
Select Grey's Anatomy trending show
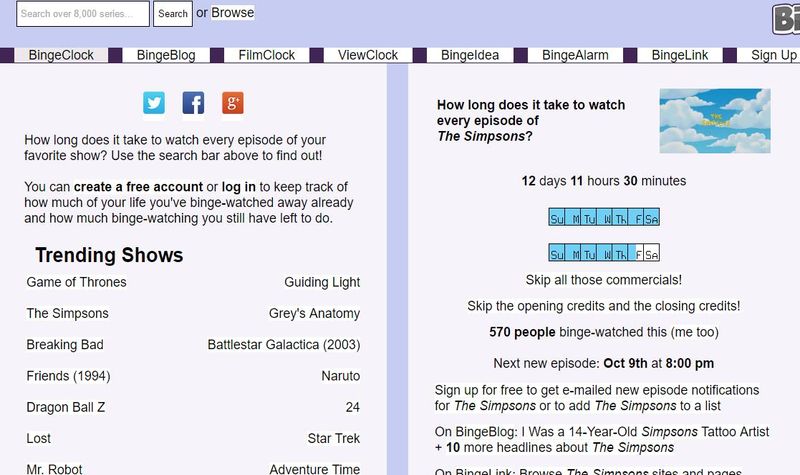[x=314, y=313]
